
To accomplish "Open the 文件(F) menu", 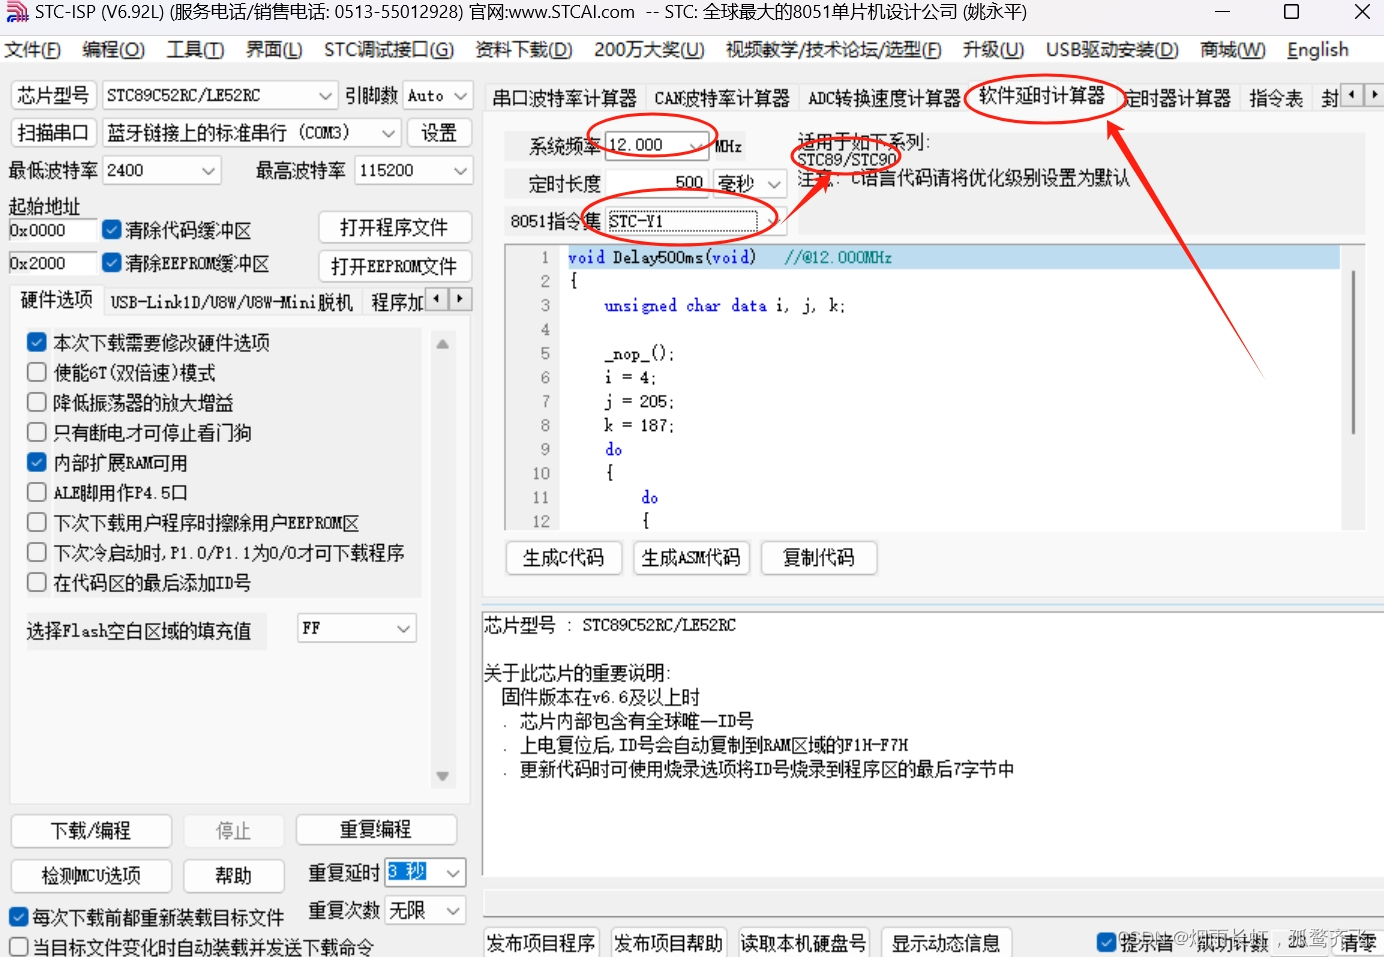I will pos(33,50).
